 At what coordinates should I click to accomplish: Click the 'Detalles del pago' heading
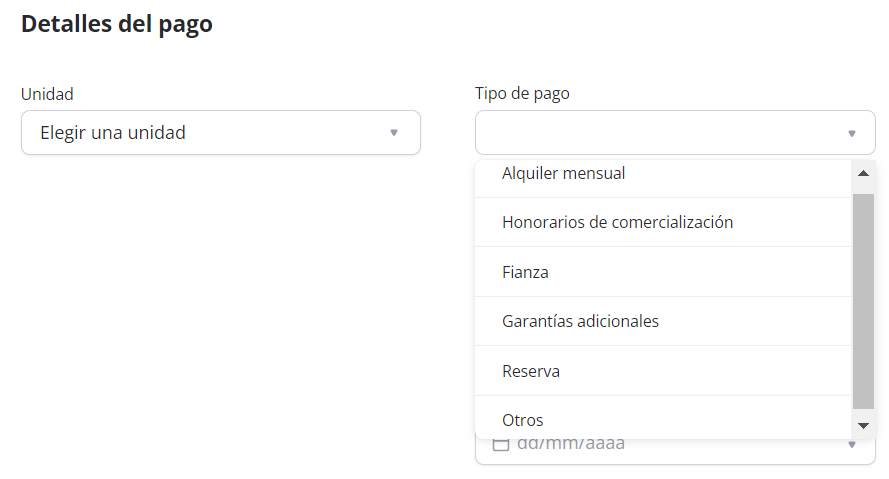point(117,24)
